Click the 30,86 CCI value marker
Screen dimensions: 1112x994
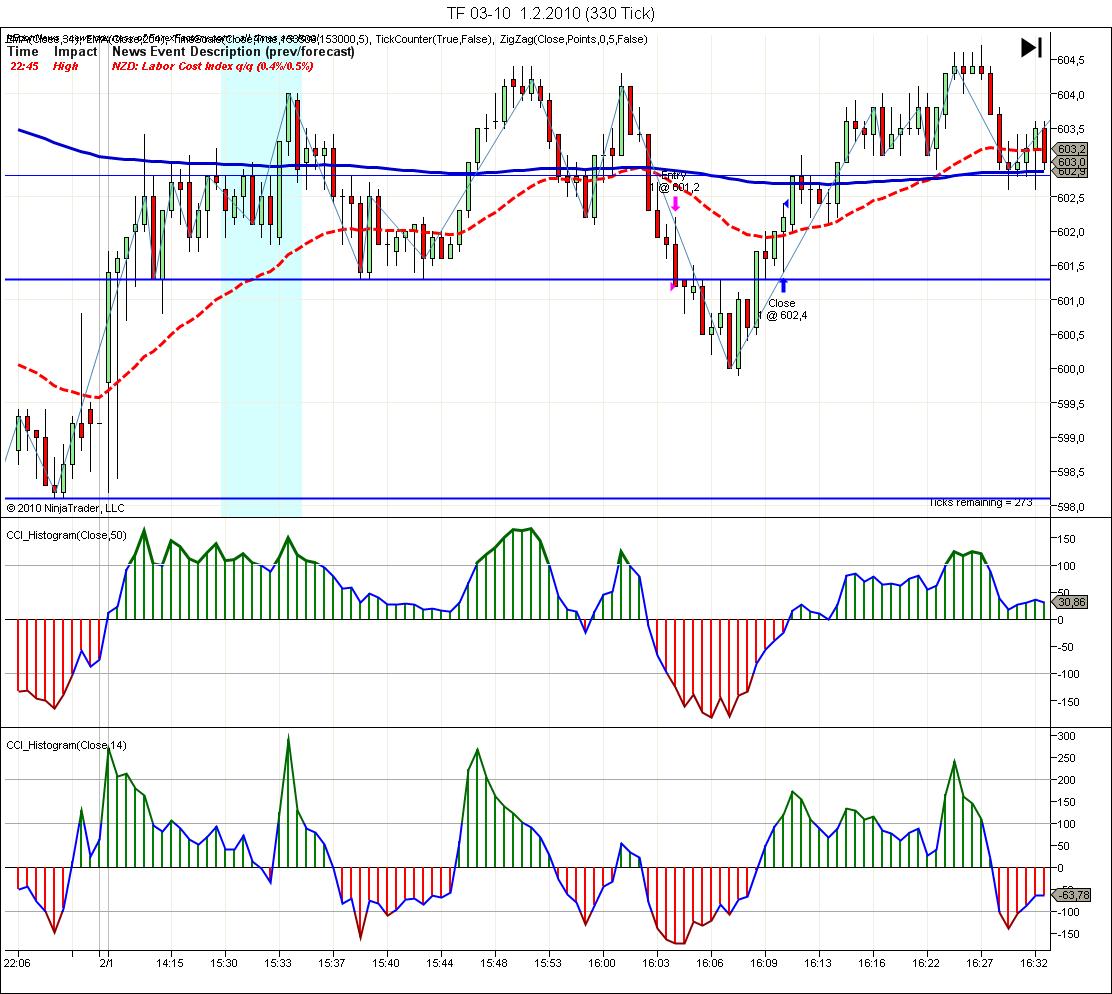click(x=1071, y=602)
